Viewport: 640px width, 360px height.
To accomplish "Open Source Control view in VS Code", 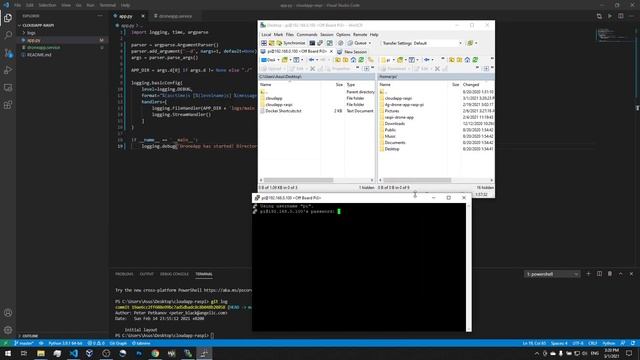I will point(8,53).
